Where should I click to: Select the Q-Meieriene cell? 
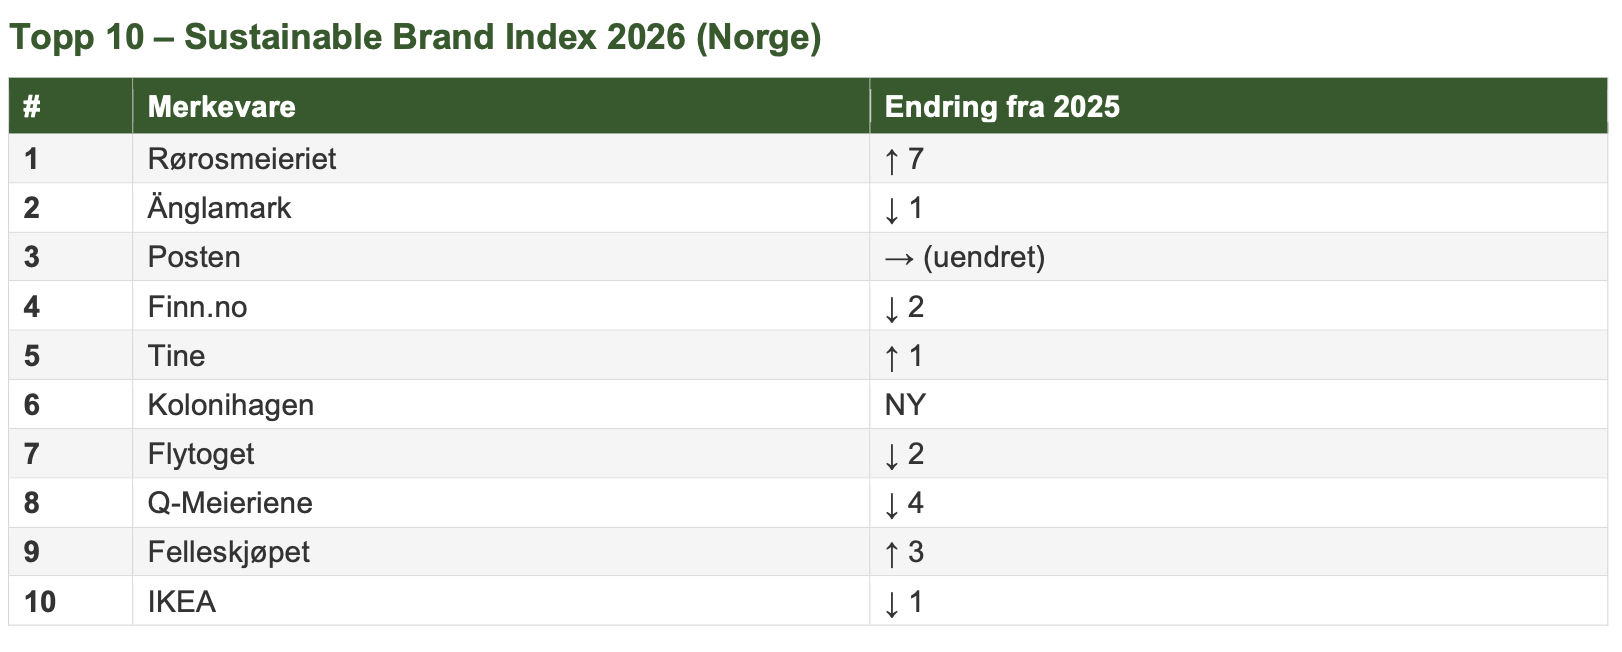click(230, 503)
